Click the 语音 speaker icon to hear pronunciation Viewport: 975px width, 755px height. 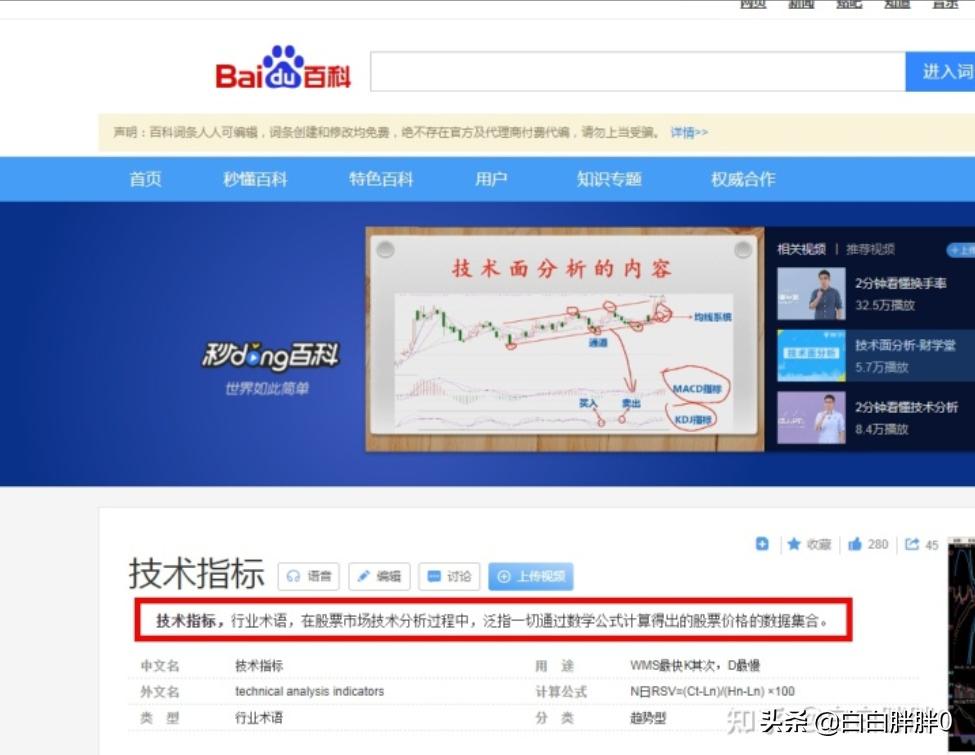point(307,576)
